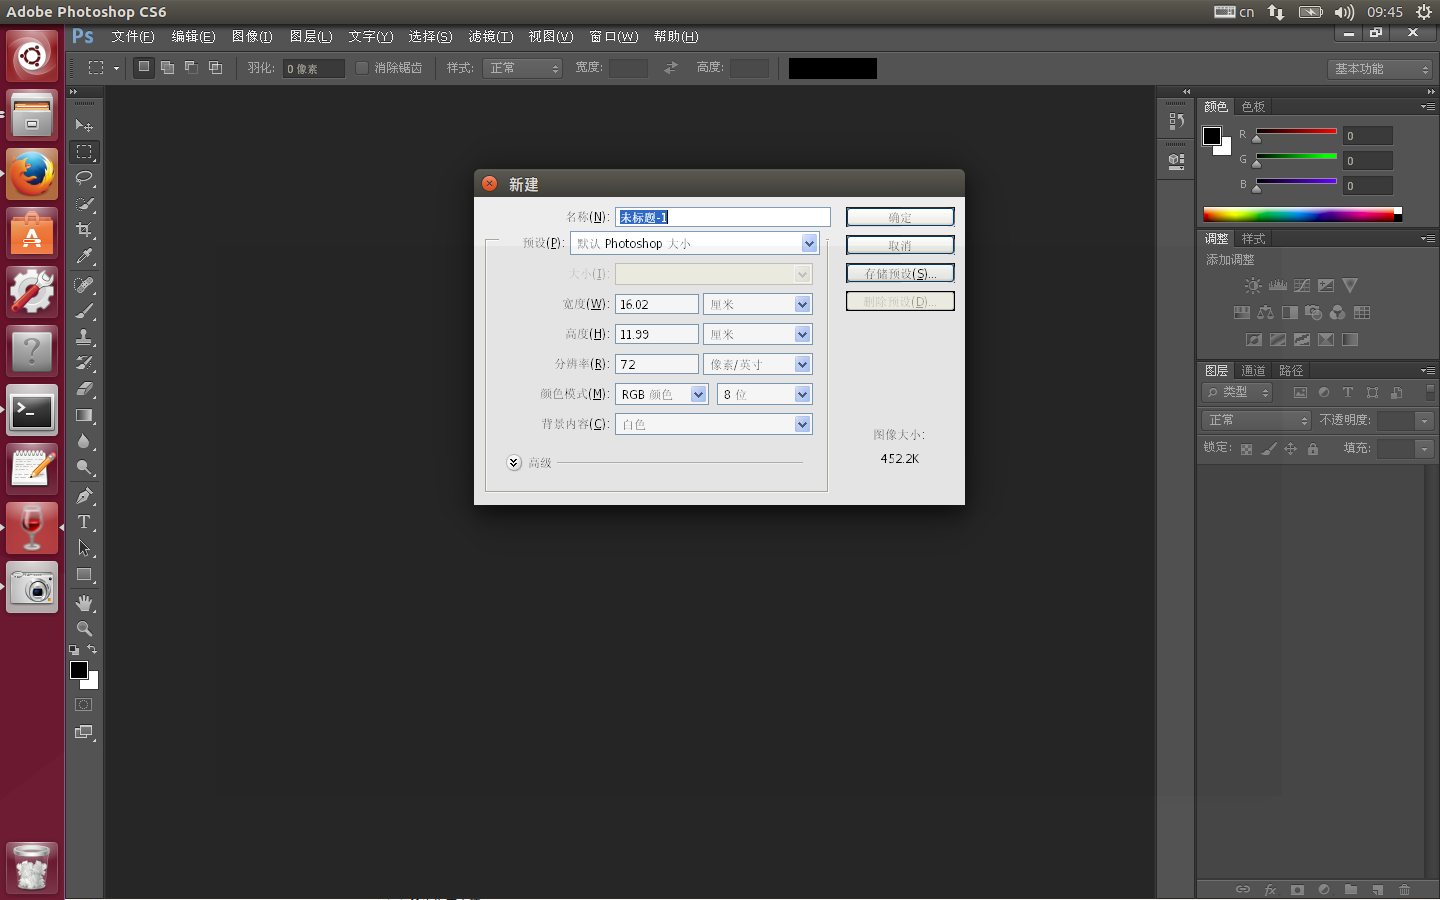Swap width and height in options bar

671,68
